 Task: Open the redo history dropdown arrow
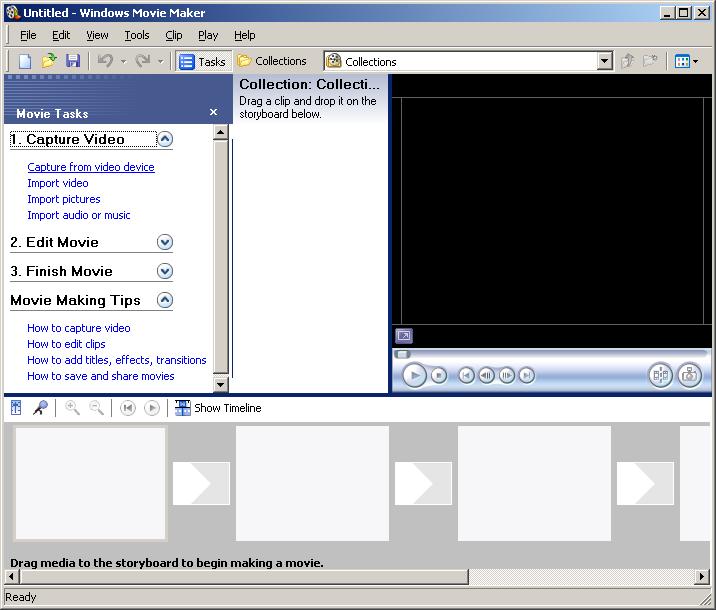[x=160, y=62]
